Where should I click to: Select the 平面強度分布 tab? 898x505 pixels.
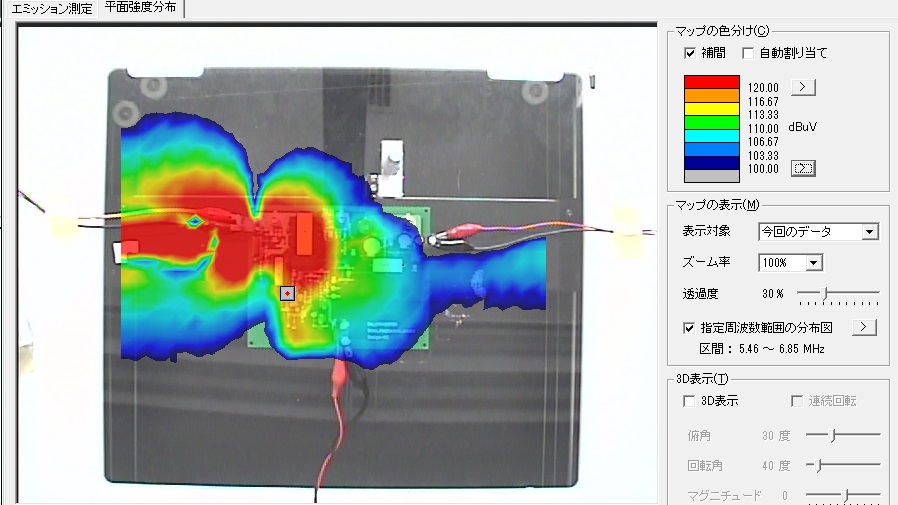(139, 9)
